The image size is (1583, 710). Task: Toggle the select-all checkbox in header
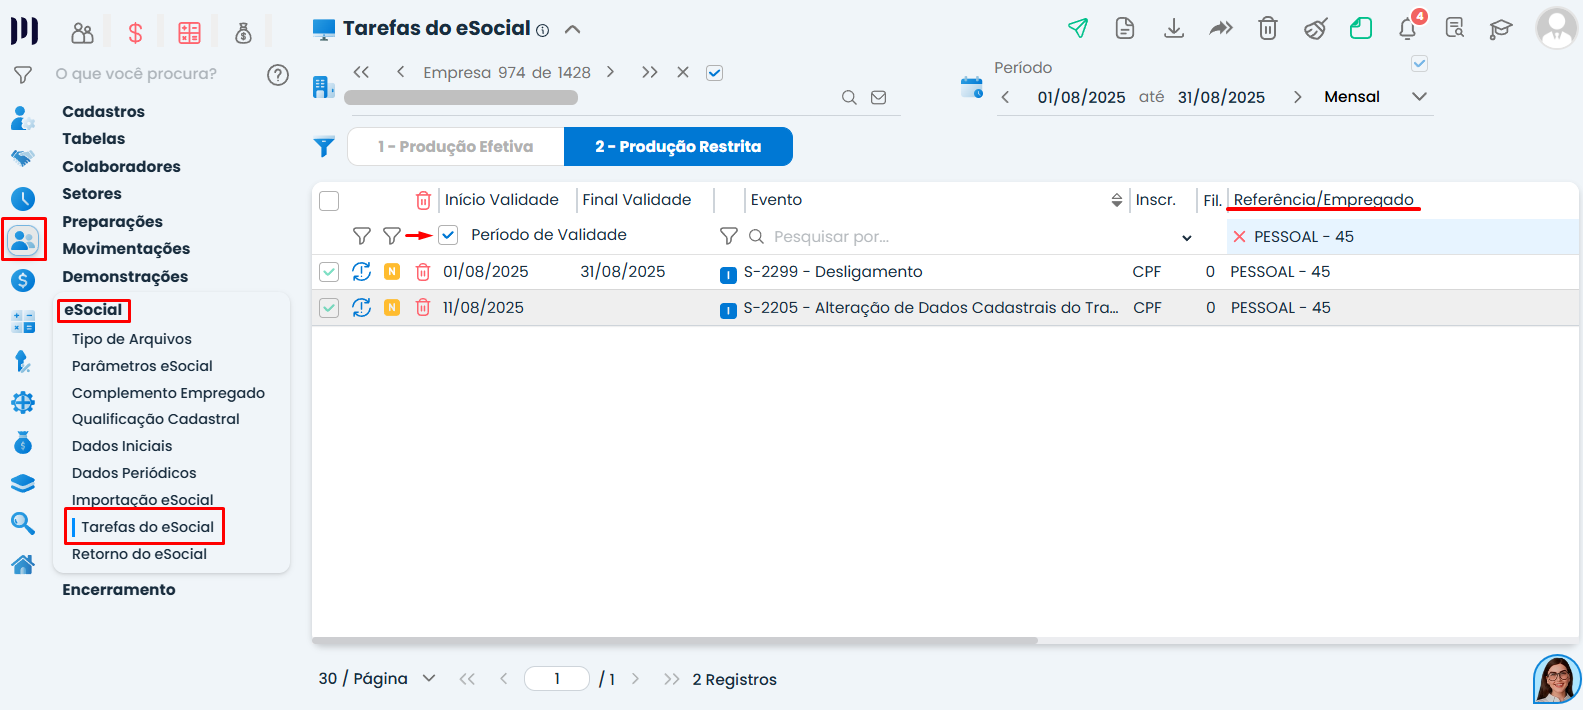[x=329, y=201]
